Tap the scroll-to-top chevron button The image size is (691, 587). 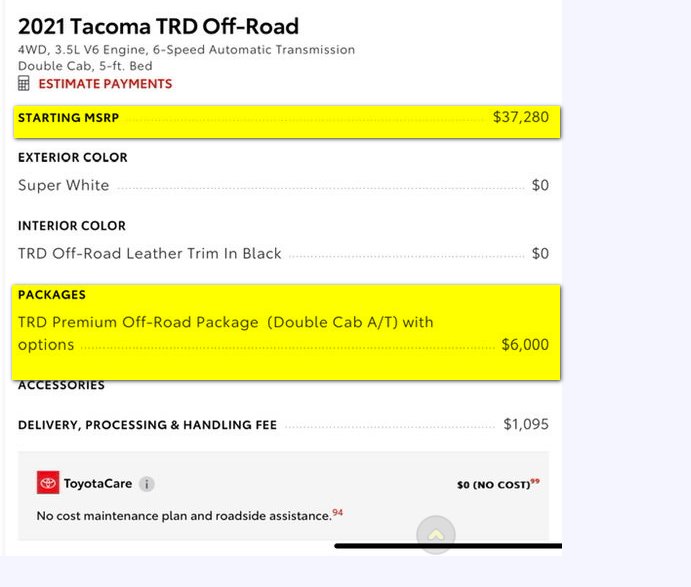(436, 535)
